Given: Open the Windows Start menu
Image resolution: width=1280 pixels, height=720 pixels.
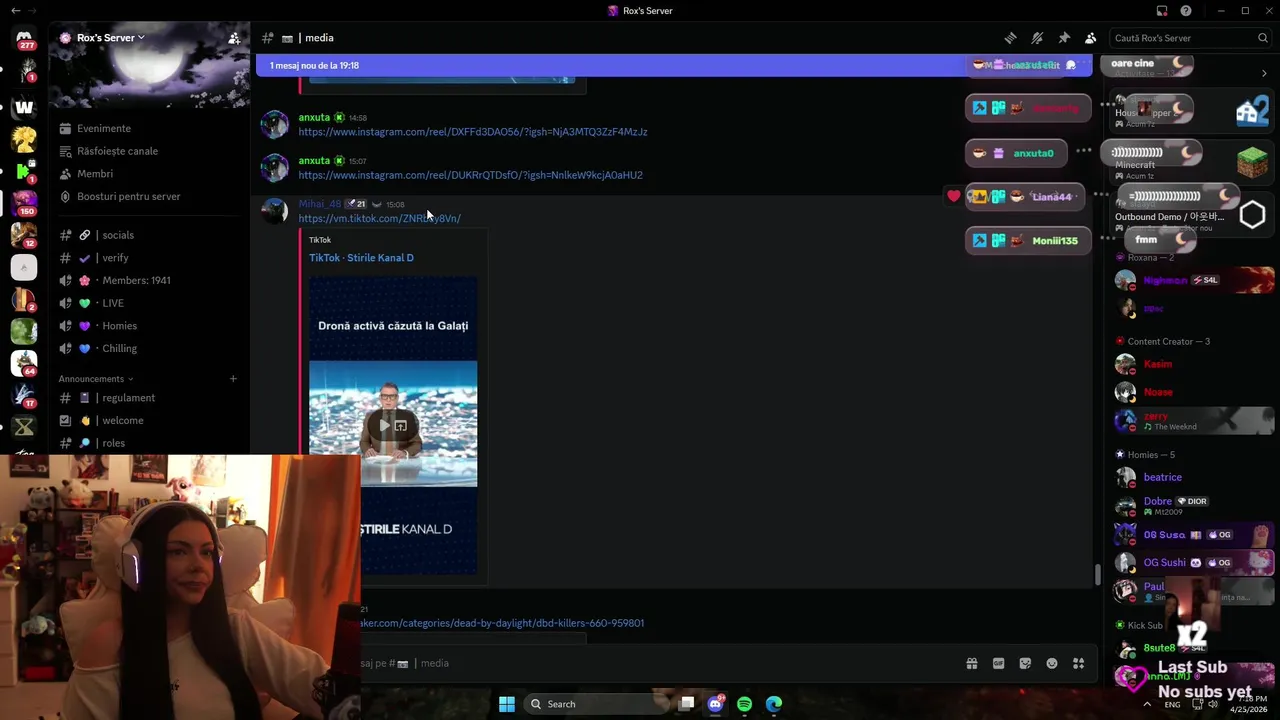Looking at the screenshot, I should coord(507,704).
